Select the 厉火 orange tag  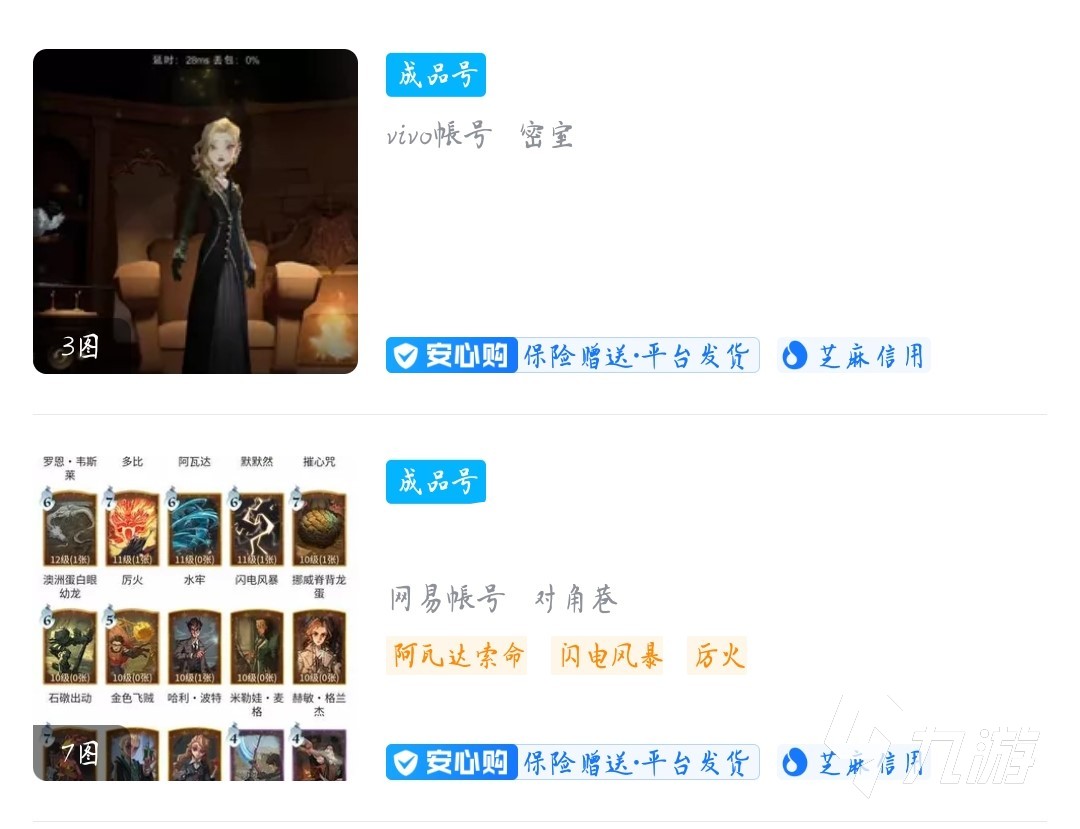(x=718, y=655)
